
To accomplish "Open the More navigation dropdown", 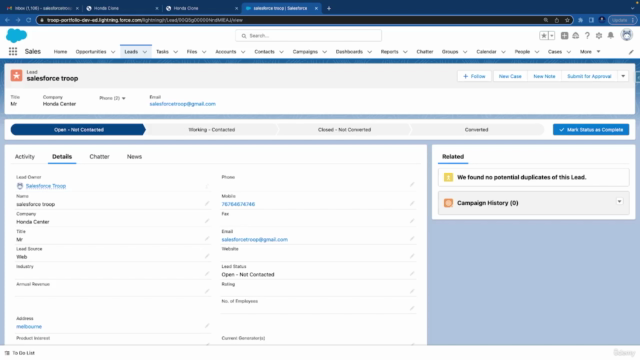I will point(590,52).
